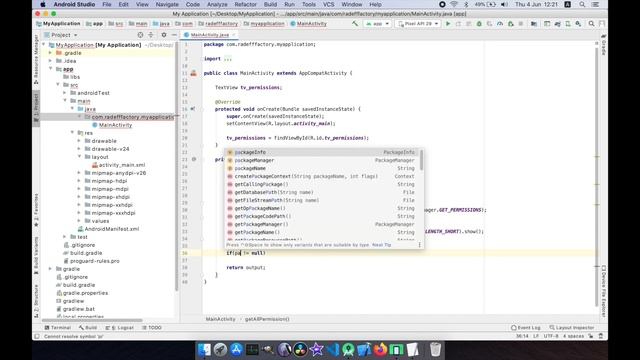Screen dimensions: 640x360
Task: Open the VCS menu
Action: tap(329, 4)
